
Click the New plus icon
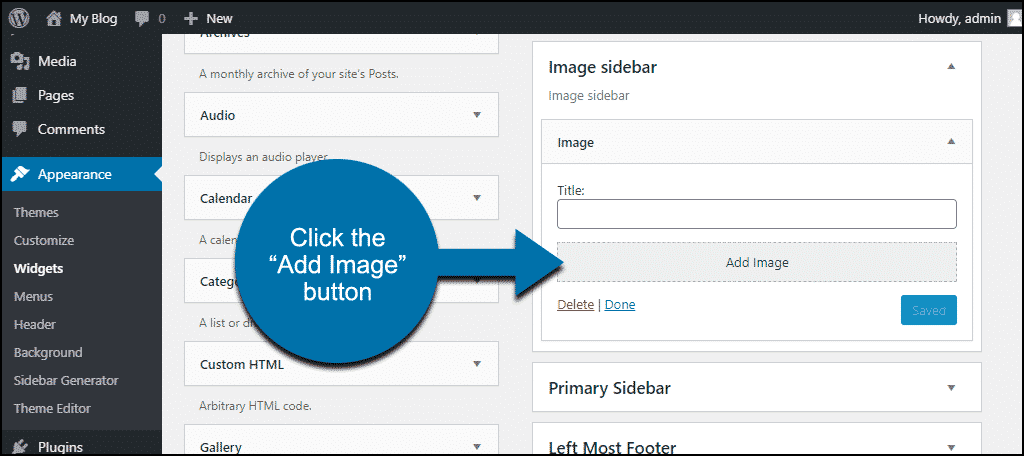pos(192,18)
